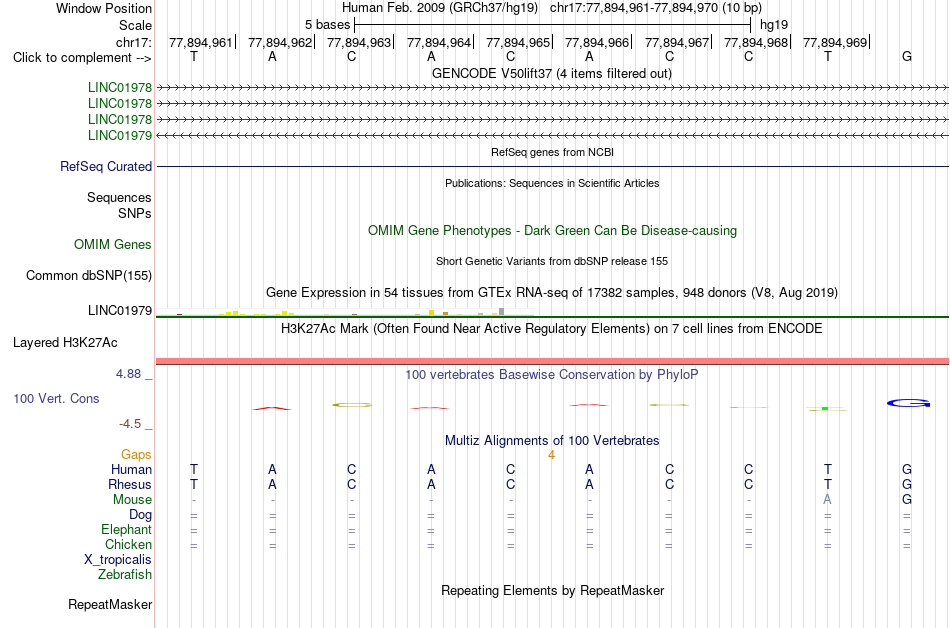This screenshot has width=950, height=628.
Task: Click position marker 77,894,968
Action: tap(756, 42)
